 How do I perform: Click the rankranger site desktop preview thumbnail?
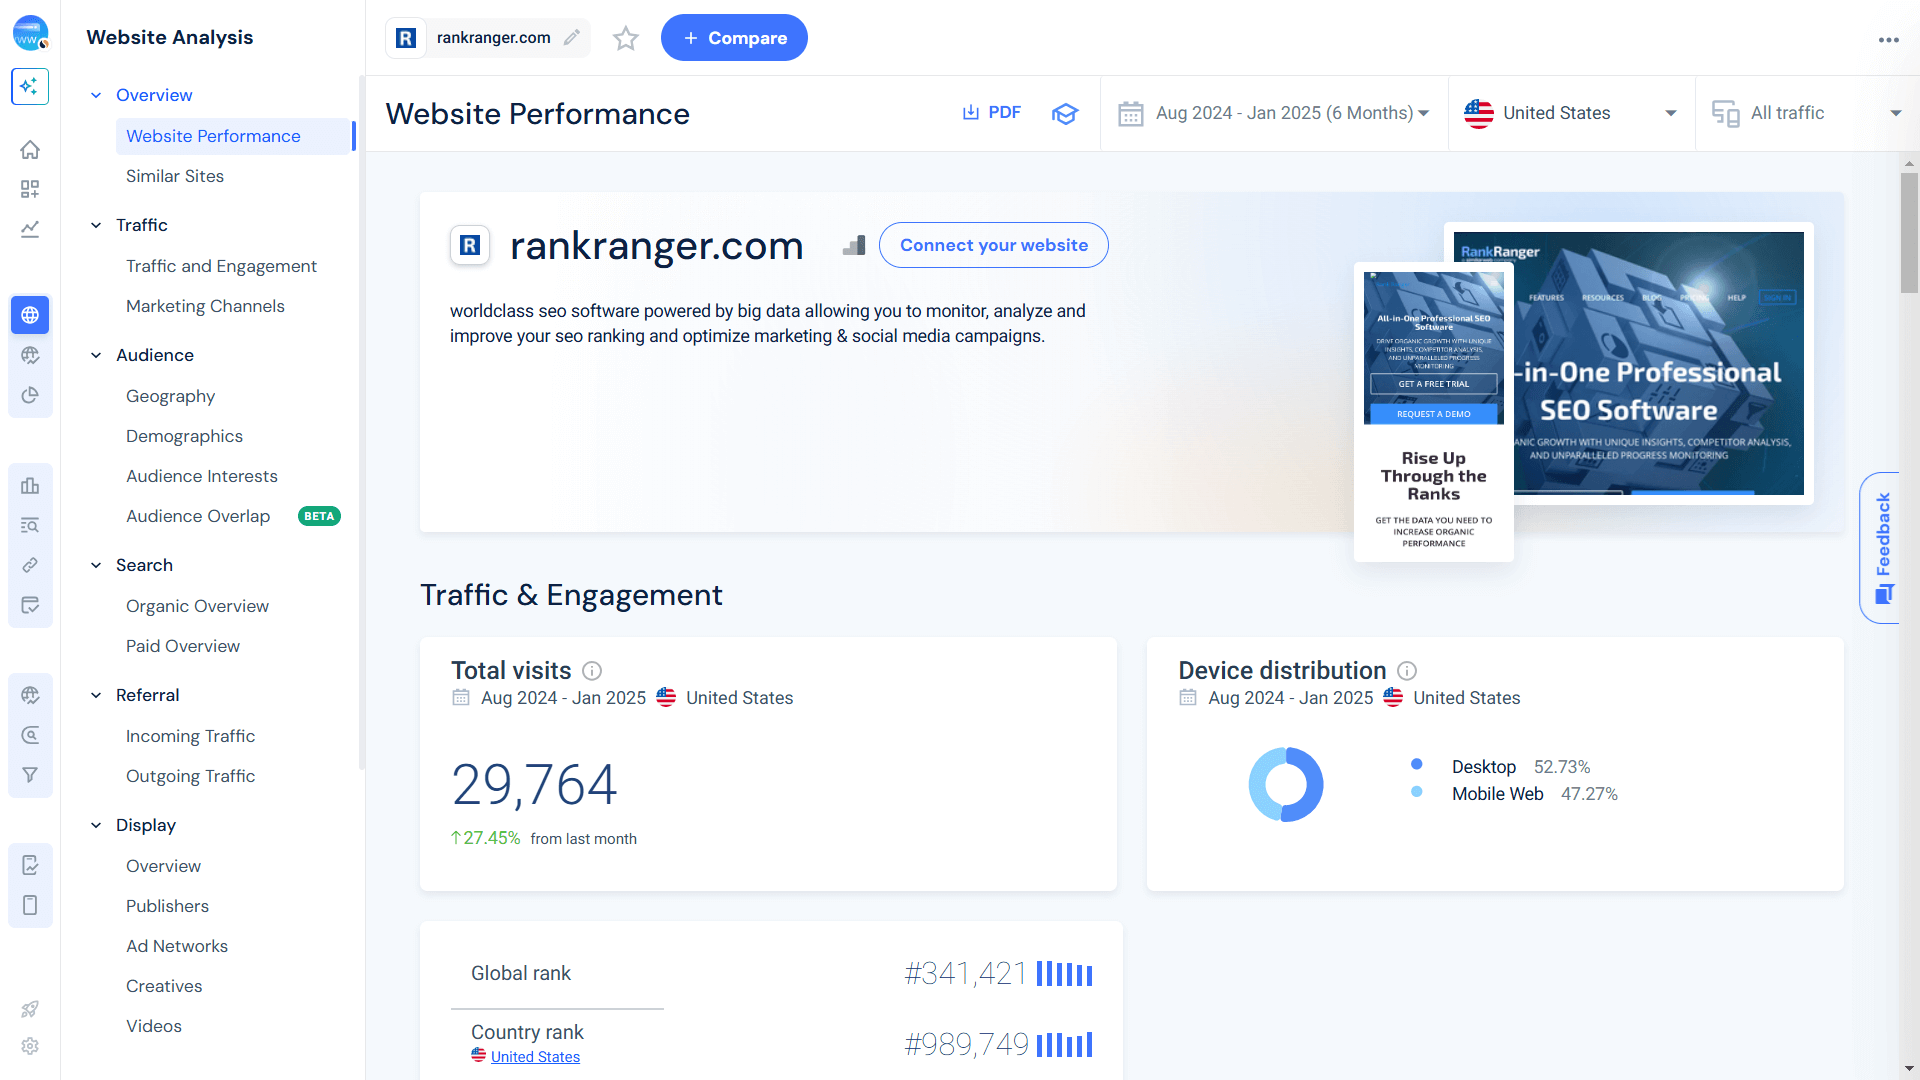1659,364
